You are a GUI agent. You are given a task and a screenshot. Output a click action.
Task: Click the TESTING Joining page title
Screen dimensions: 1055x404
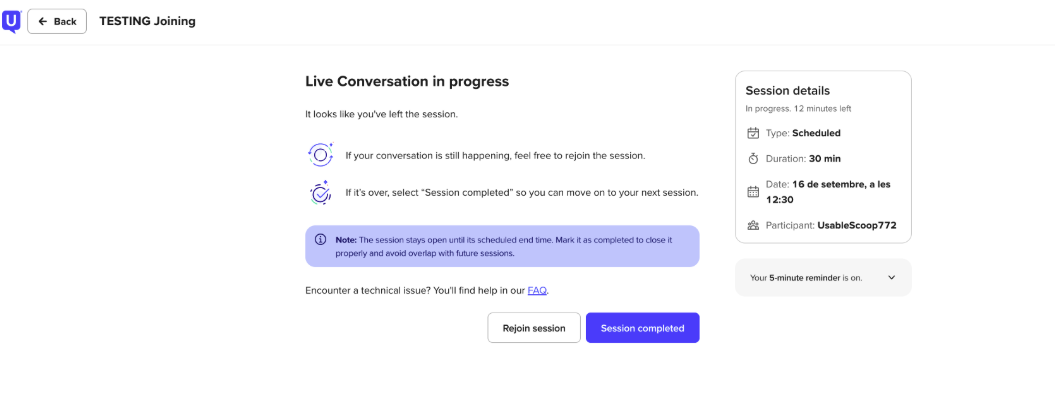click(x=147, y=21)
